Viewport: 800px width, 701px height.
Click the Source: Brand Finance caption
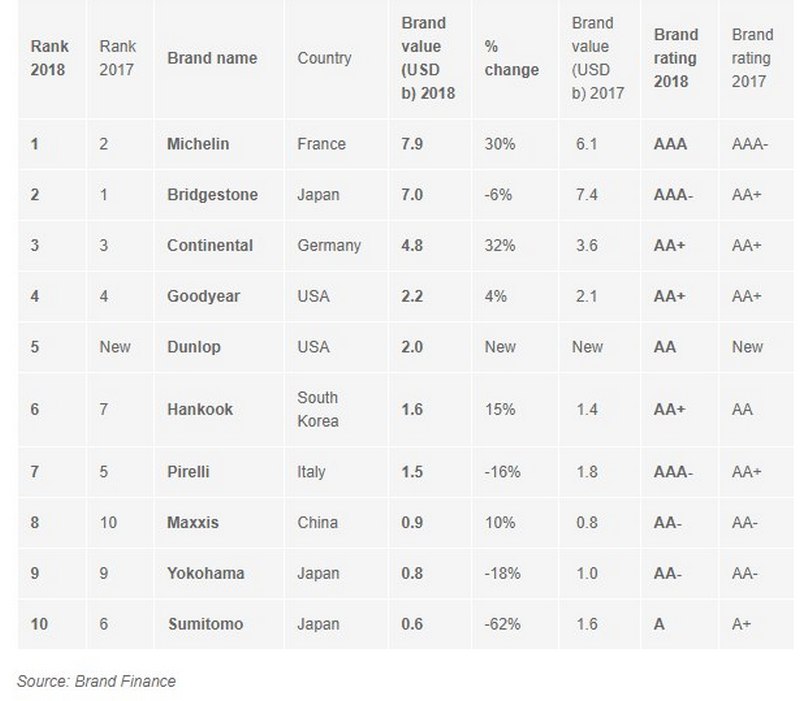[x=96, y=681]
